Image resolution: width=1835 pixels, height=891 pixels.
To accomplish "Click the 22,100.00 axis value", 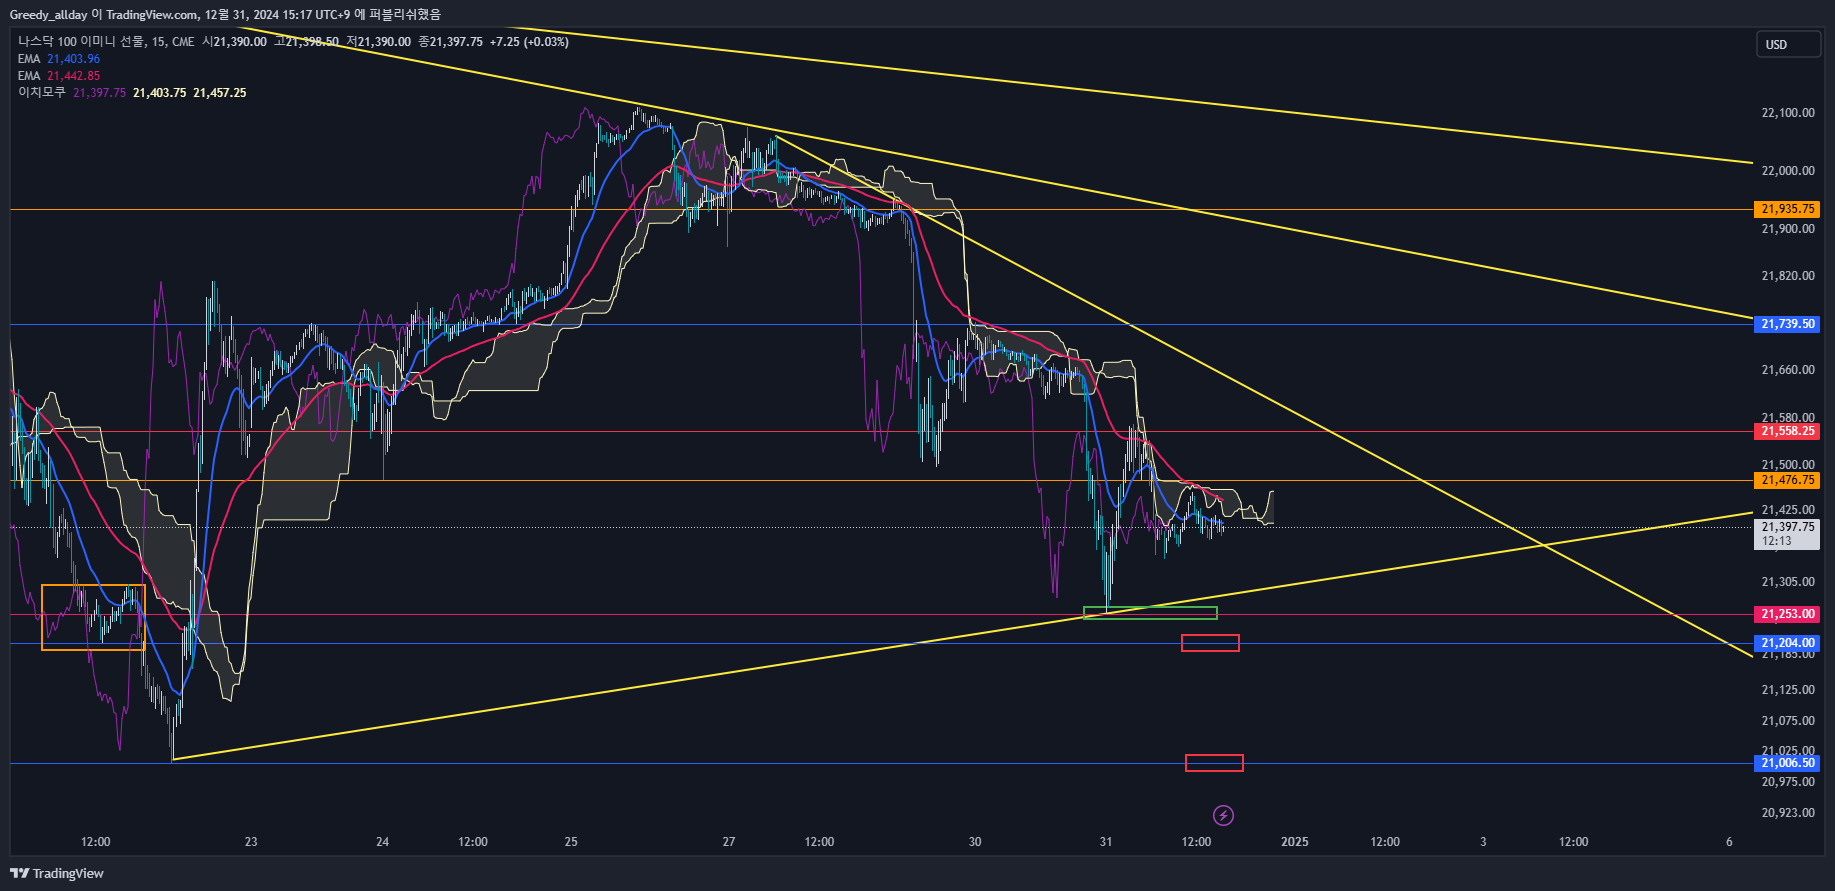I will pyautogui.click(x=1788, y=113).
